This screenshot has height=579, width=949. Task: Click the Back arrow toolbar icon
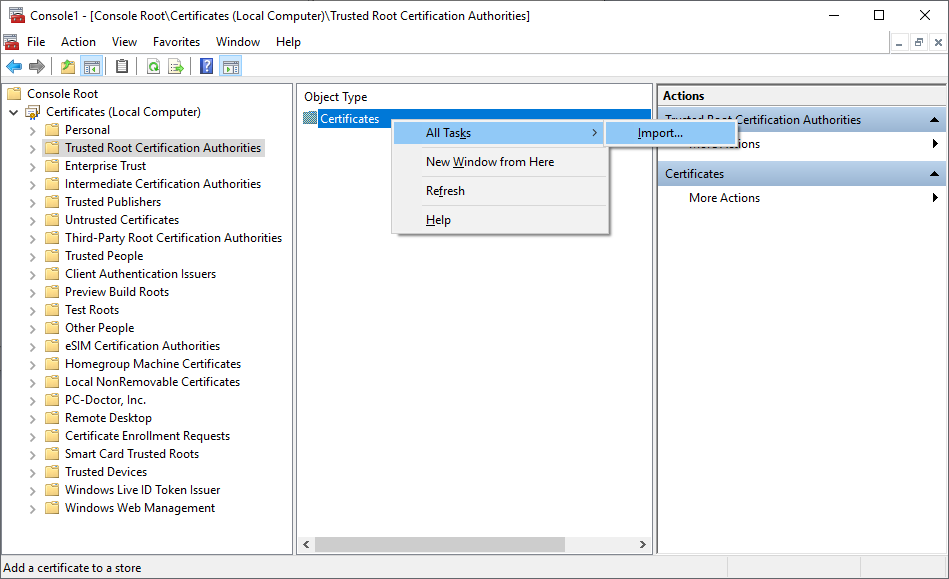(x=14, y=67)
